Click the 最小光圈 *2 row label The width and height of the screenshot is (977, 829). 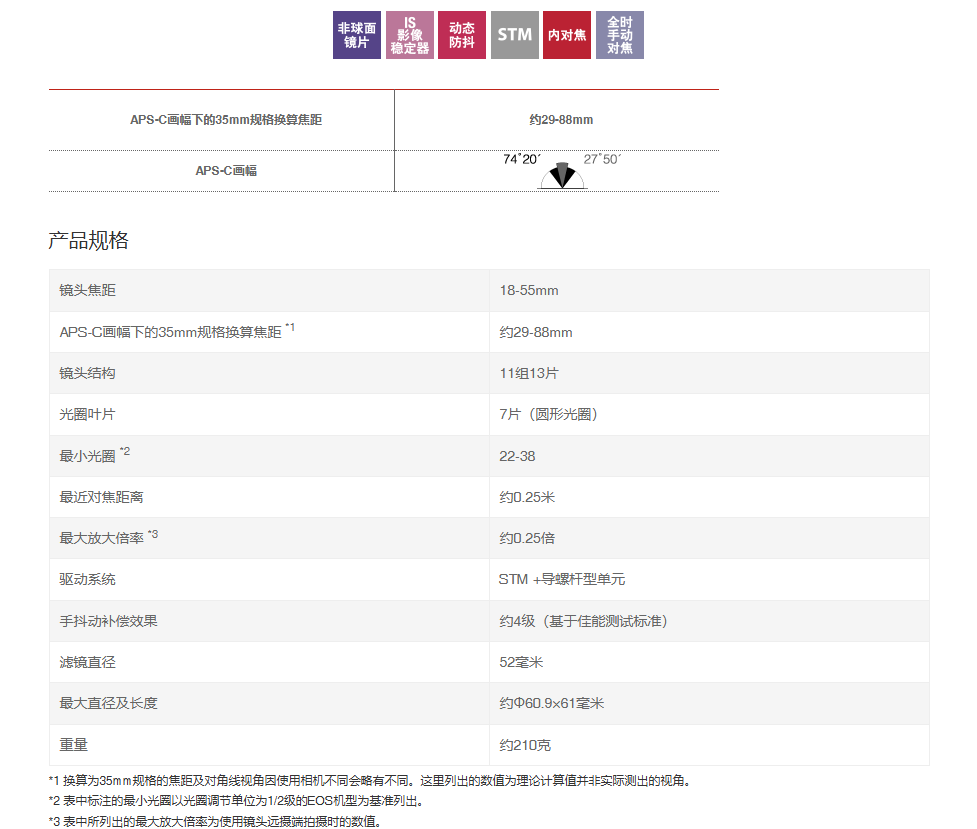point(95,454)
